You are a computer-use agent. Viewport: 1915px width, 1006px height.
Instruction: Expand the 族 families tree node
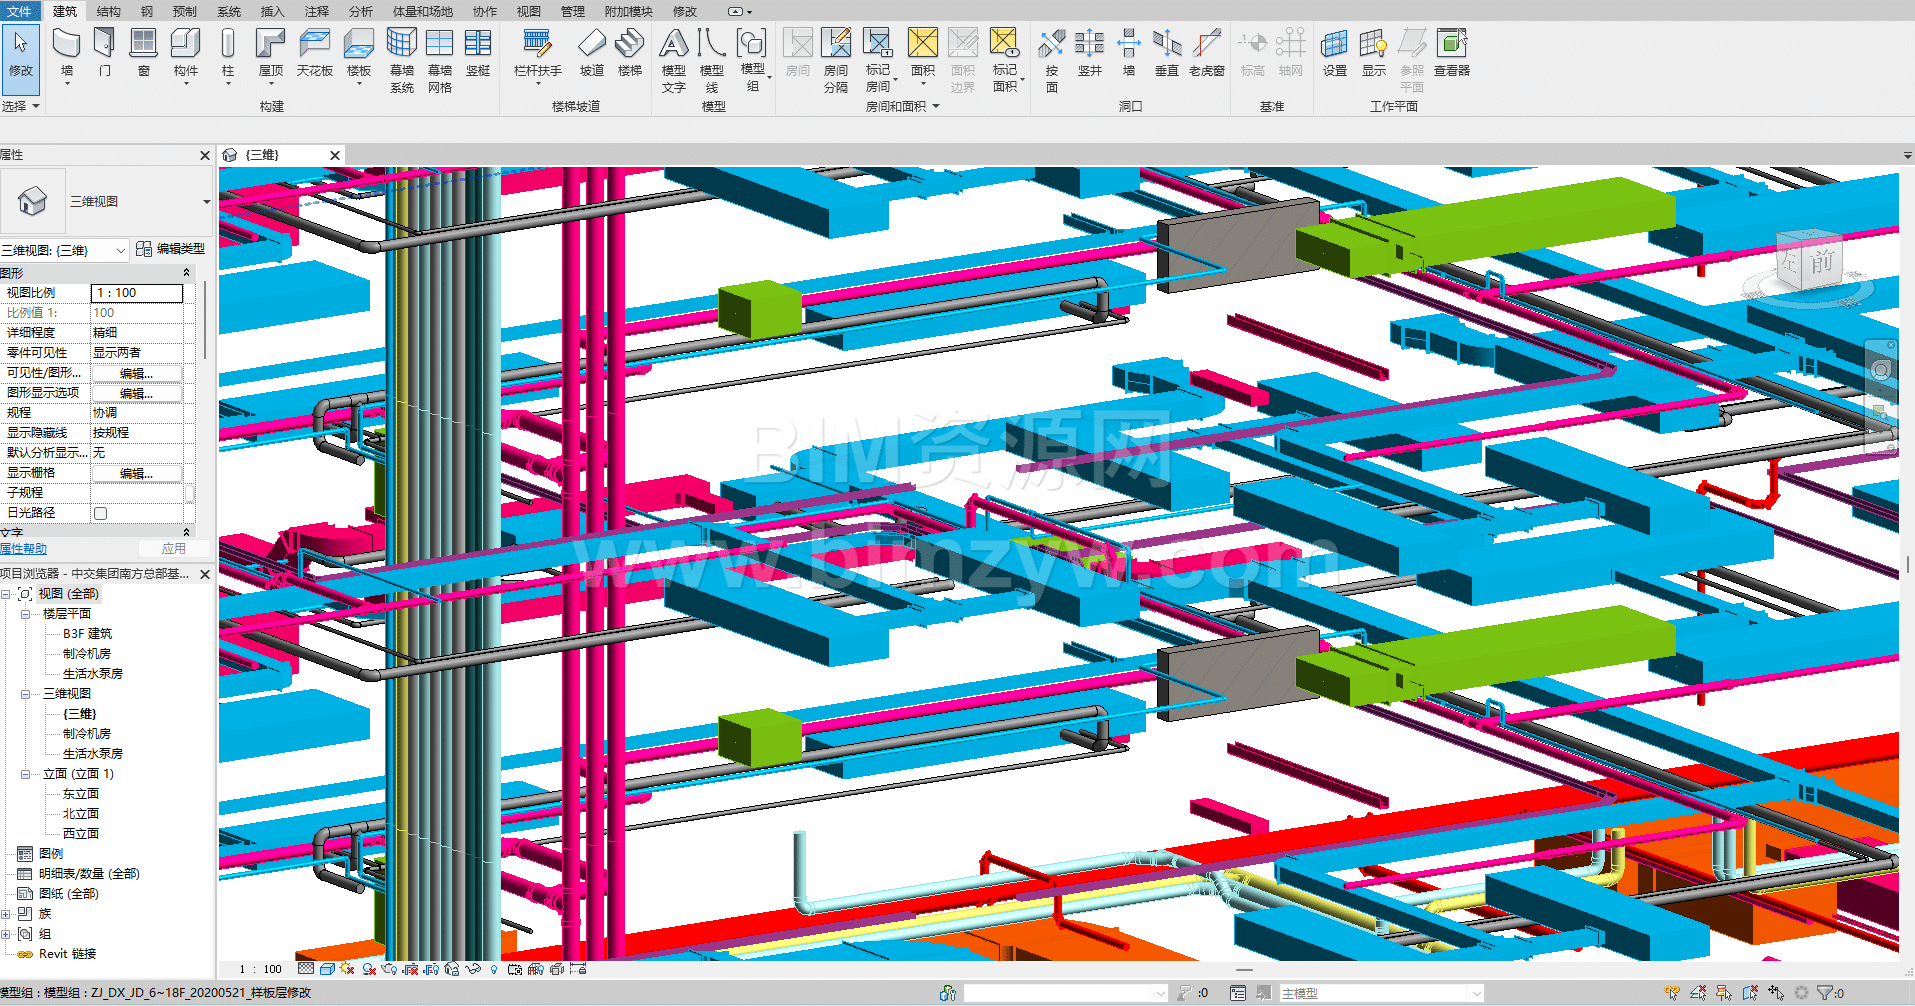coord(7,914)
